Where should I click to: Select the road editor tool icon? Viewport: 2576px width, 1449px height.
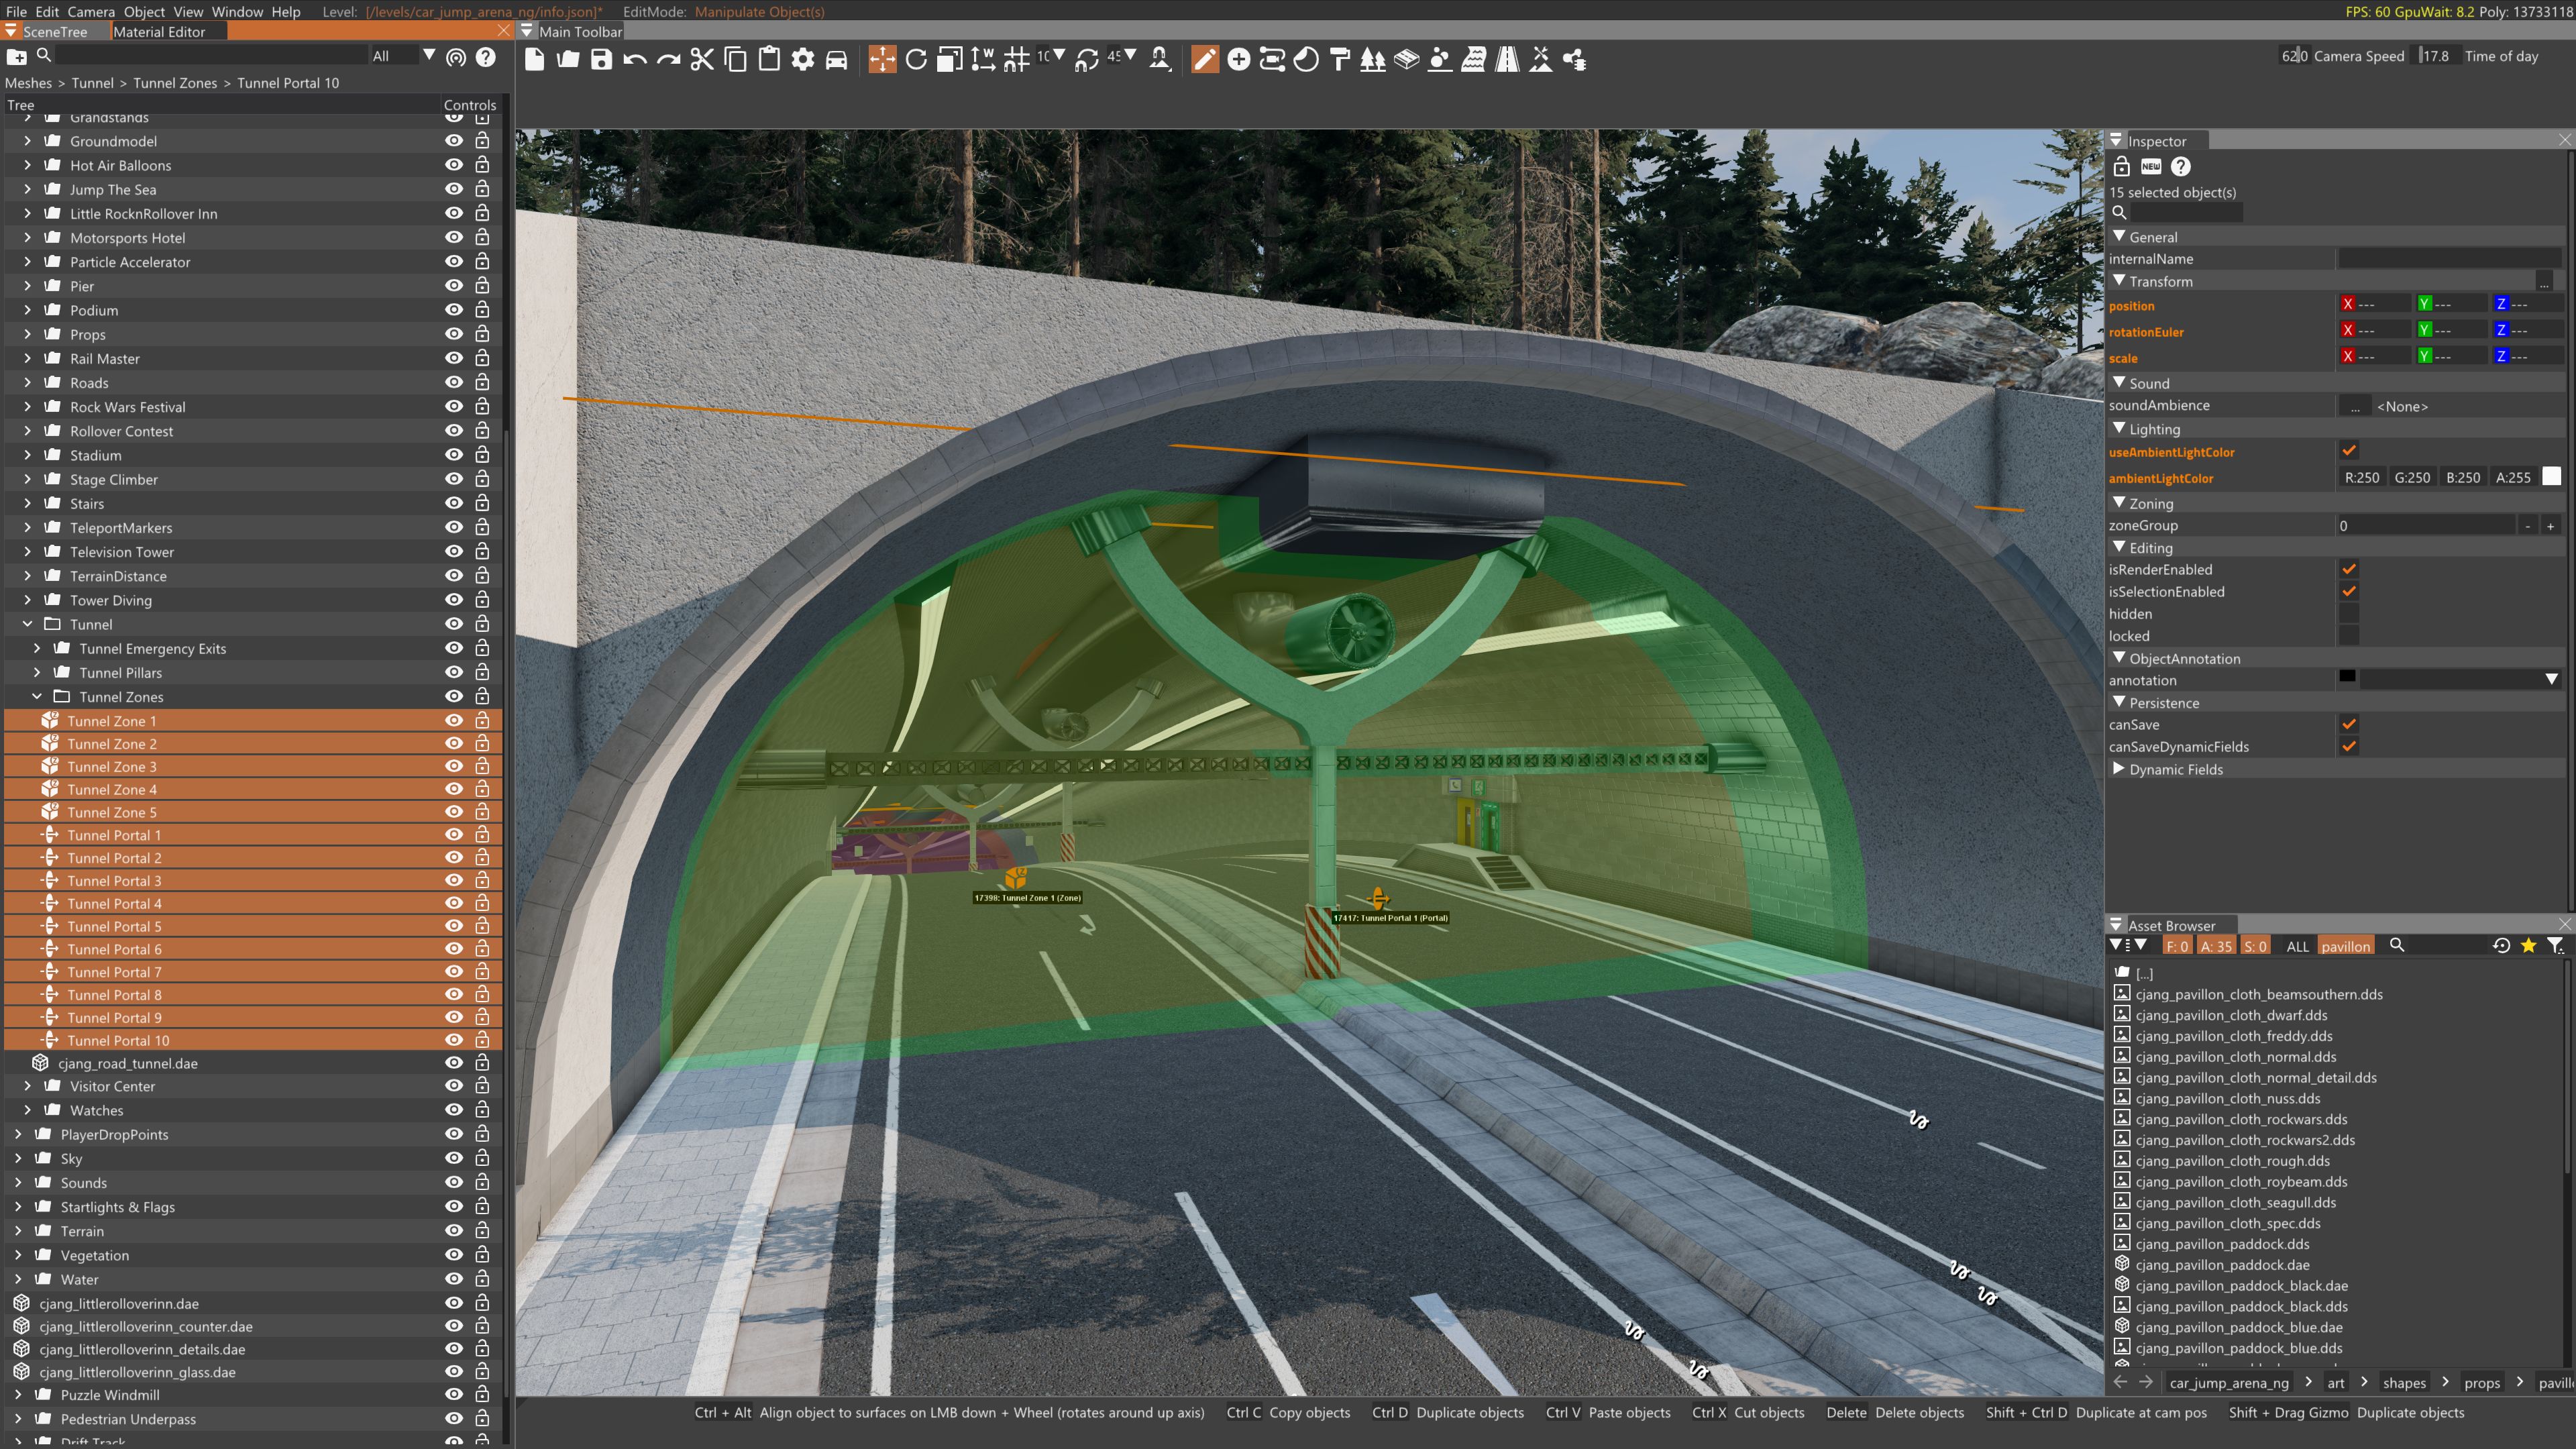tap(1507, 60)
